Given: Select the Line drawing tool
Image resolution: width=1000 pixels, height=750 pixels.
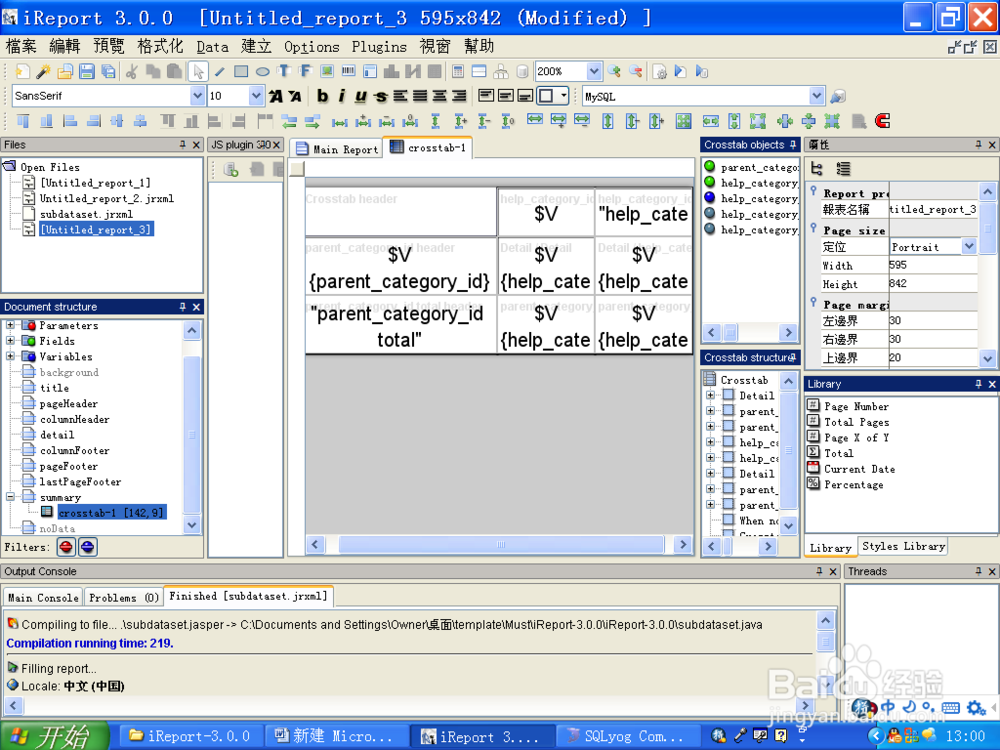Looking at the screenshot, I should [x=219, y=71].
